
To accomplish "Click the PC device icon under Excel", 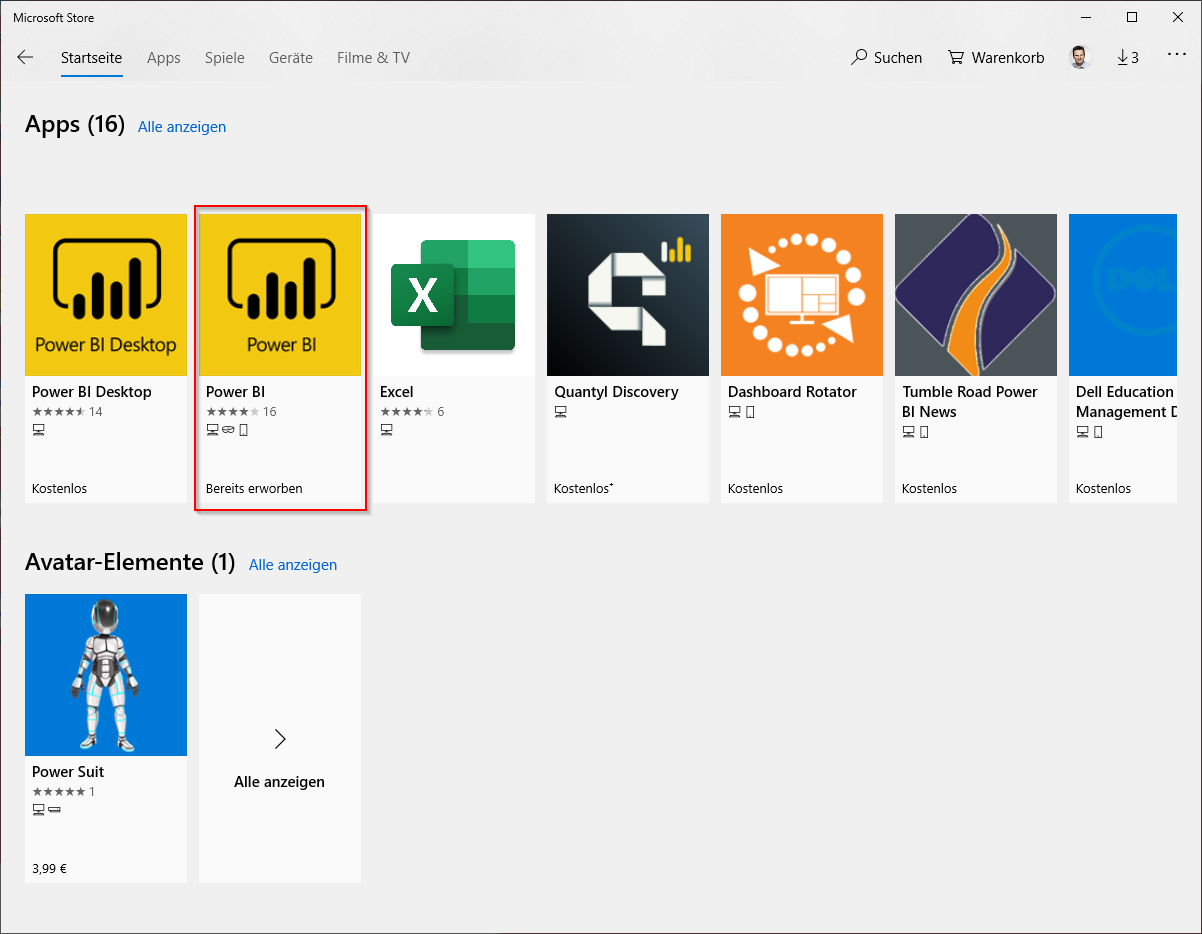I will 386,431.
